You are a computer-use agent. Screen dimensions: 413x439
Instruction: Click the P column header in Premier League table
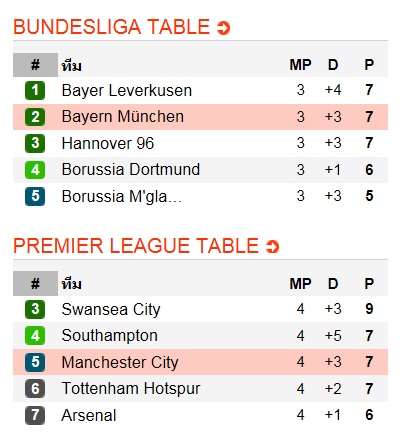point(369,284)
